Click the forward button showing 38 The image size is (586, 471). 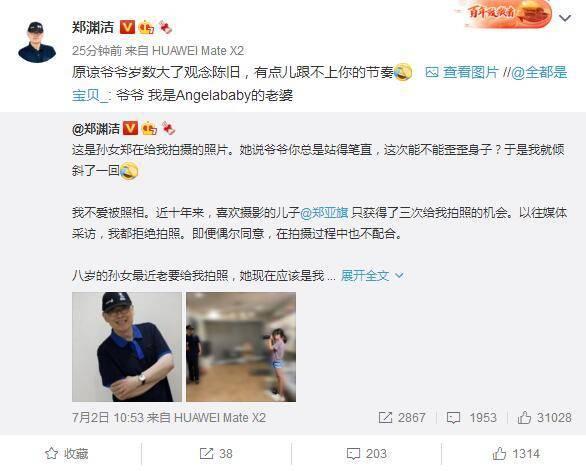pyautogui.click(x=216, y=453)
